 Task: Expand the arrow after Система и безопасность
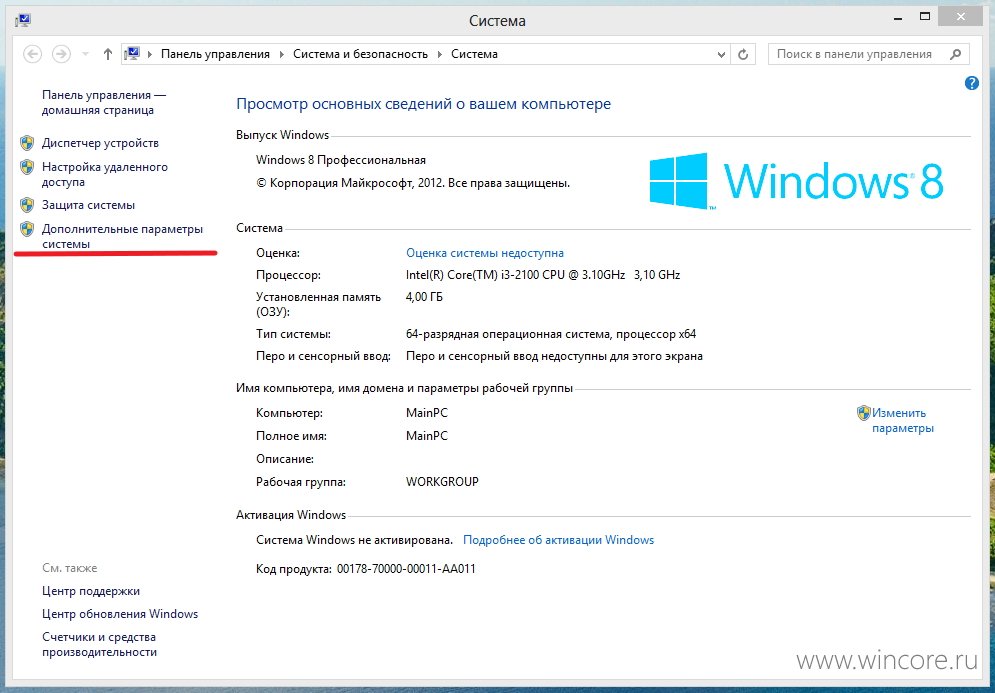(439, 55)
